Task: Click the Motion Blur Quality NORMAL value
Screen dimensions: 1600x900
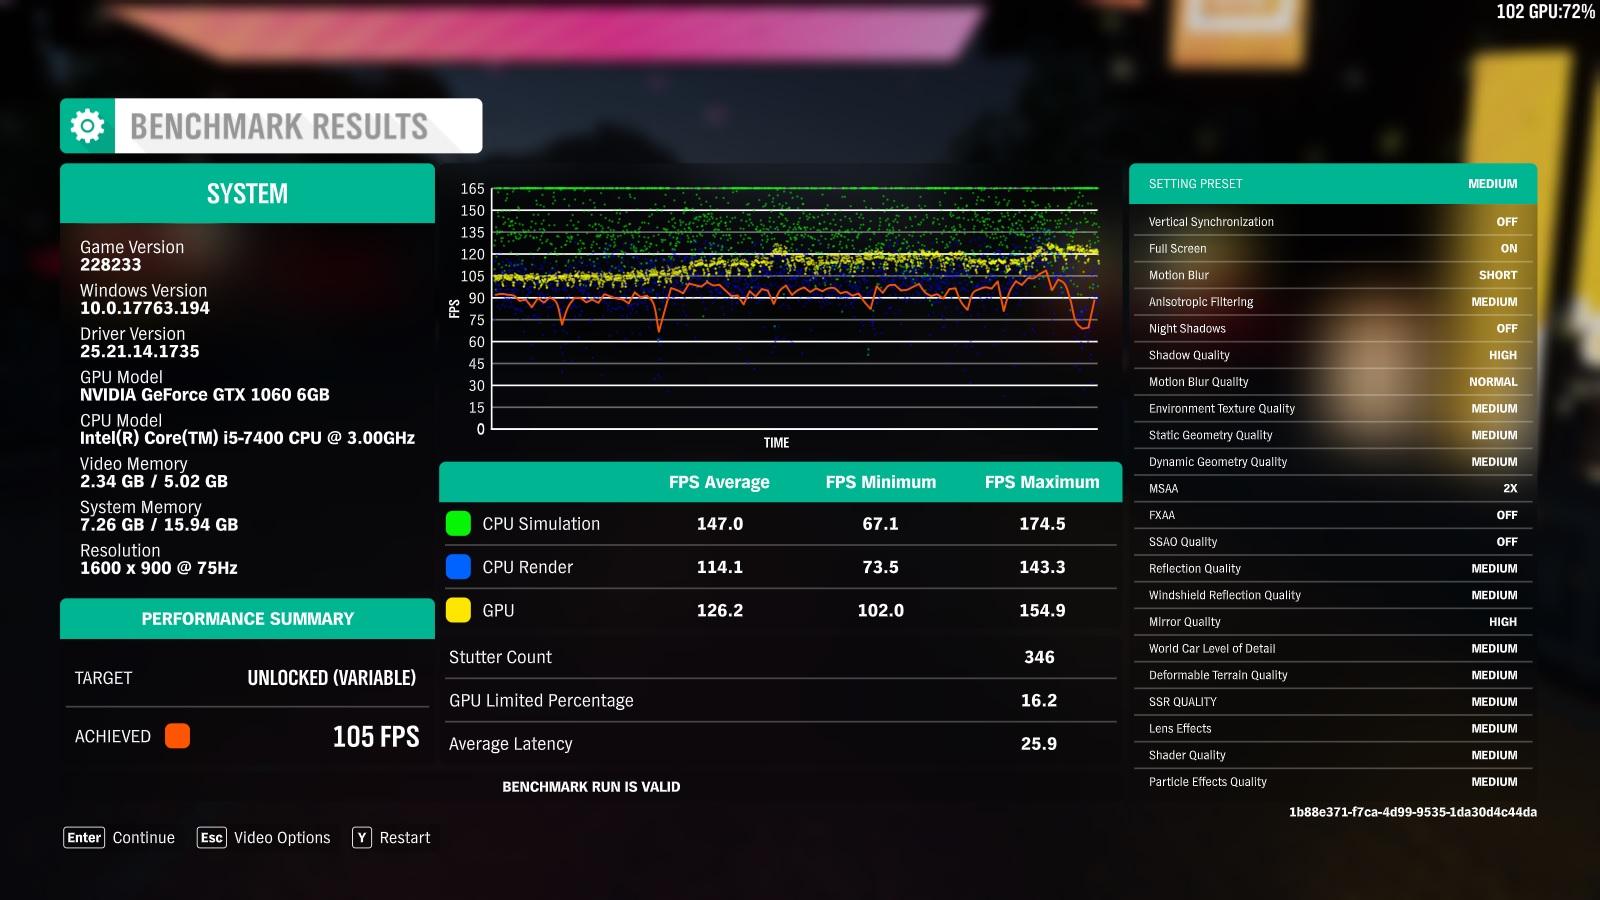Action: (x=1493, y=382)
